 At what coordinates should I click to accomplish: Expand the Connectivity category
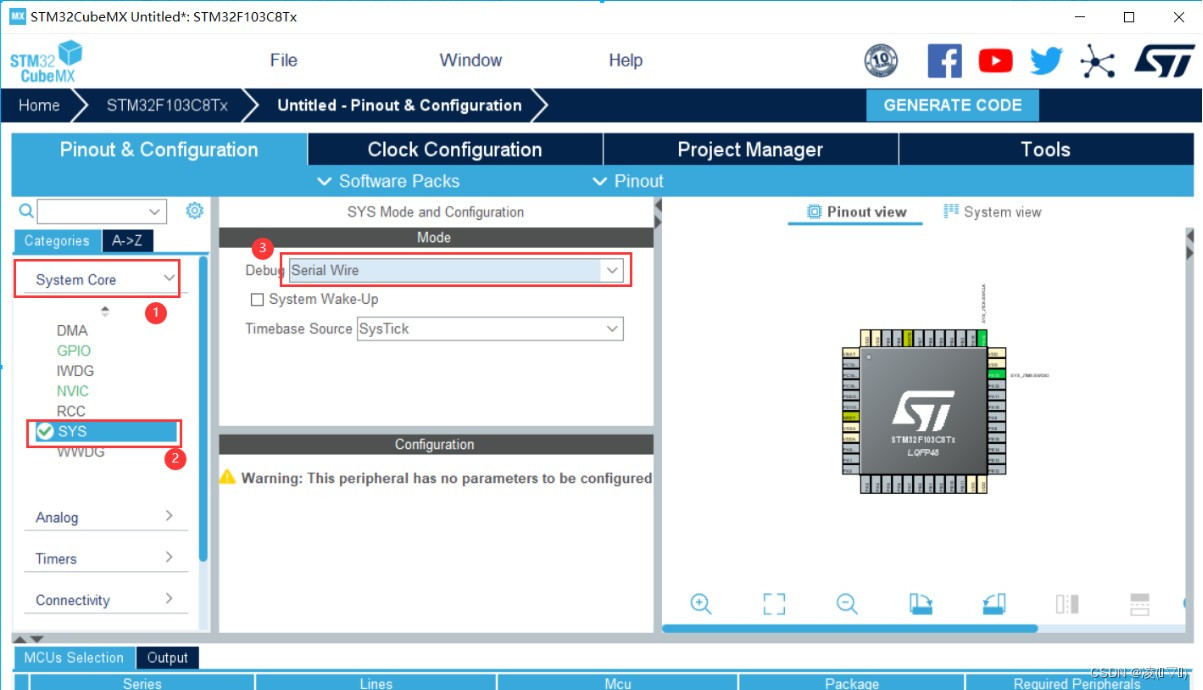[x=105, y=600]
